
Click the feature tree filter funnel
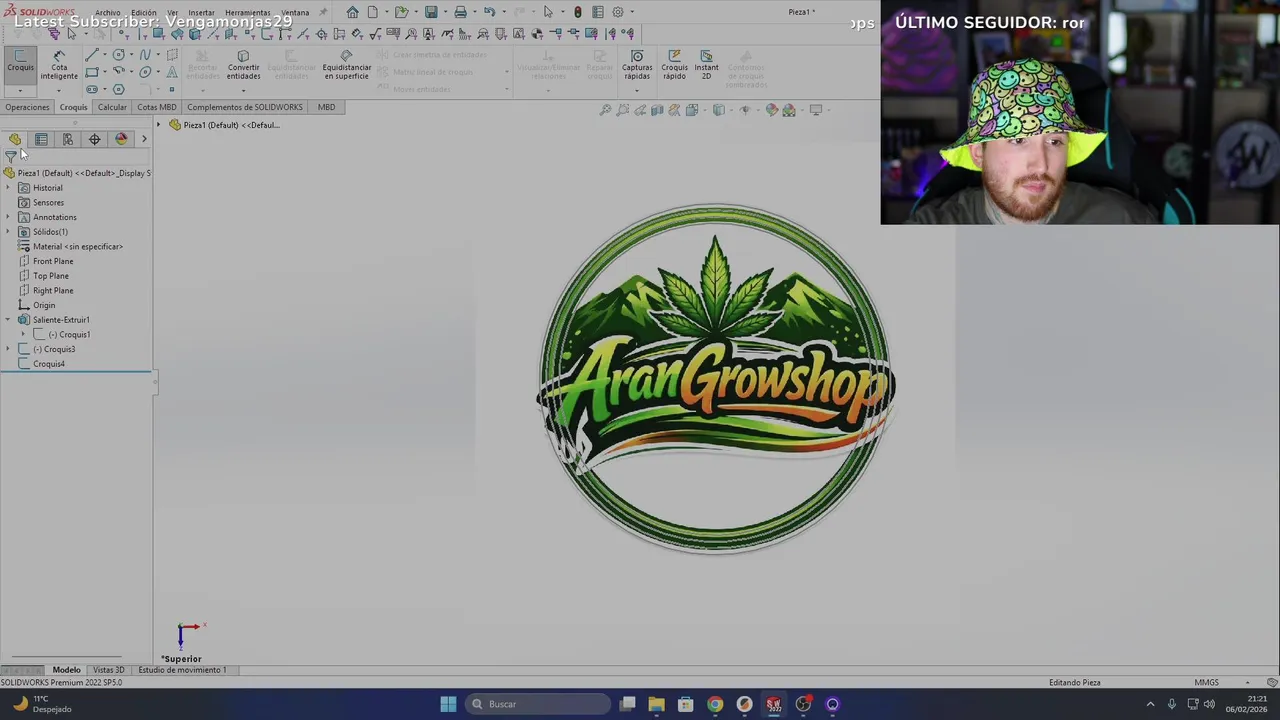click(x=10, y=157)
